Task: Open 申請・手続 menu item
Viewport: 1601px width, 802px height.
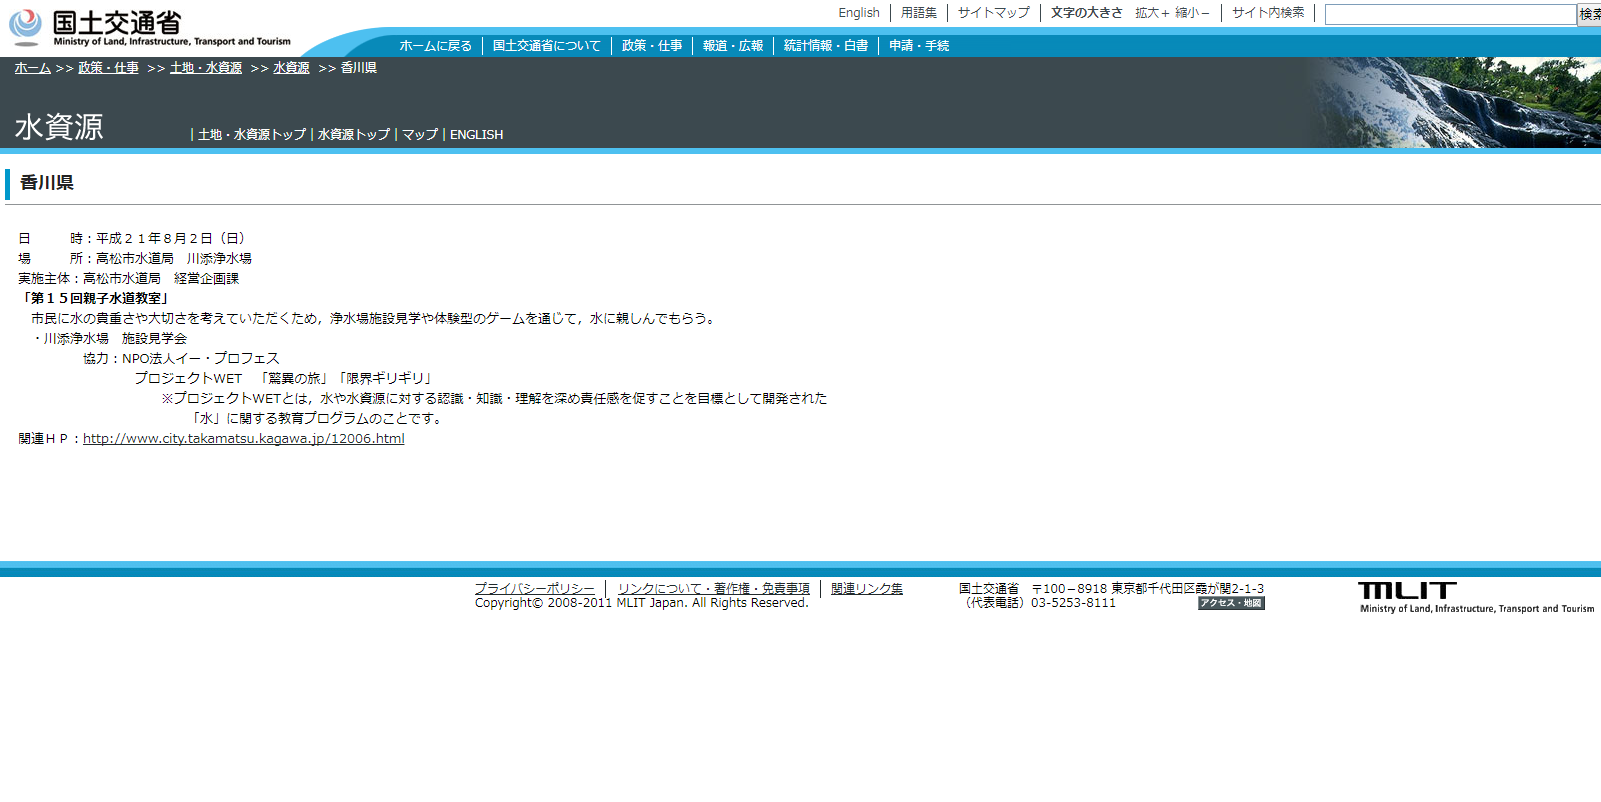Action: (919, 46)
